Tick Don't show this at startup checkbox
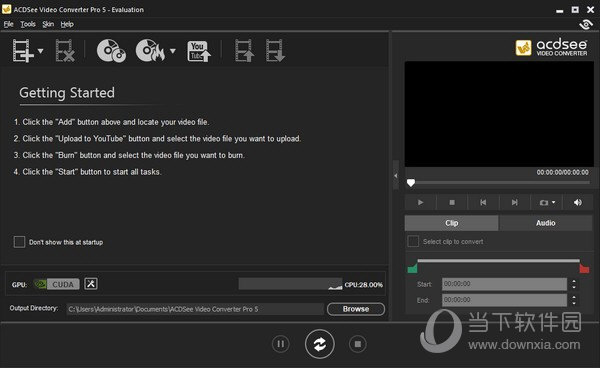 [x=19, y=242]
